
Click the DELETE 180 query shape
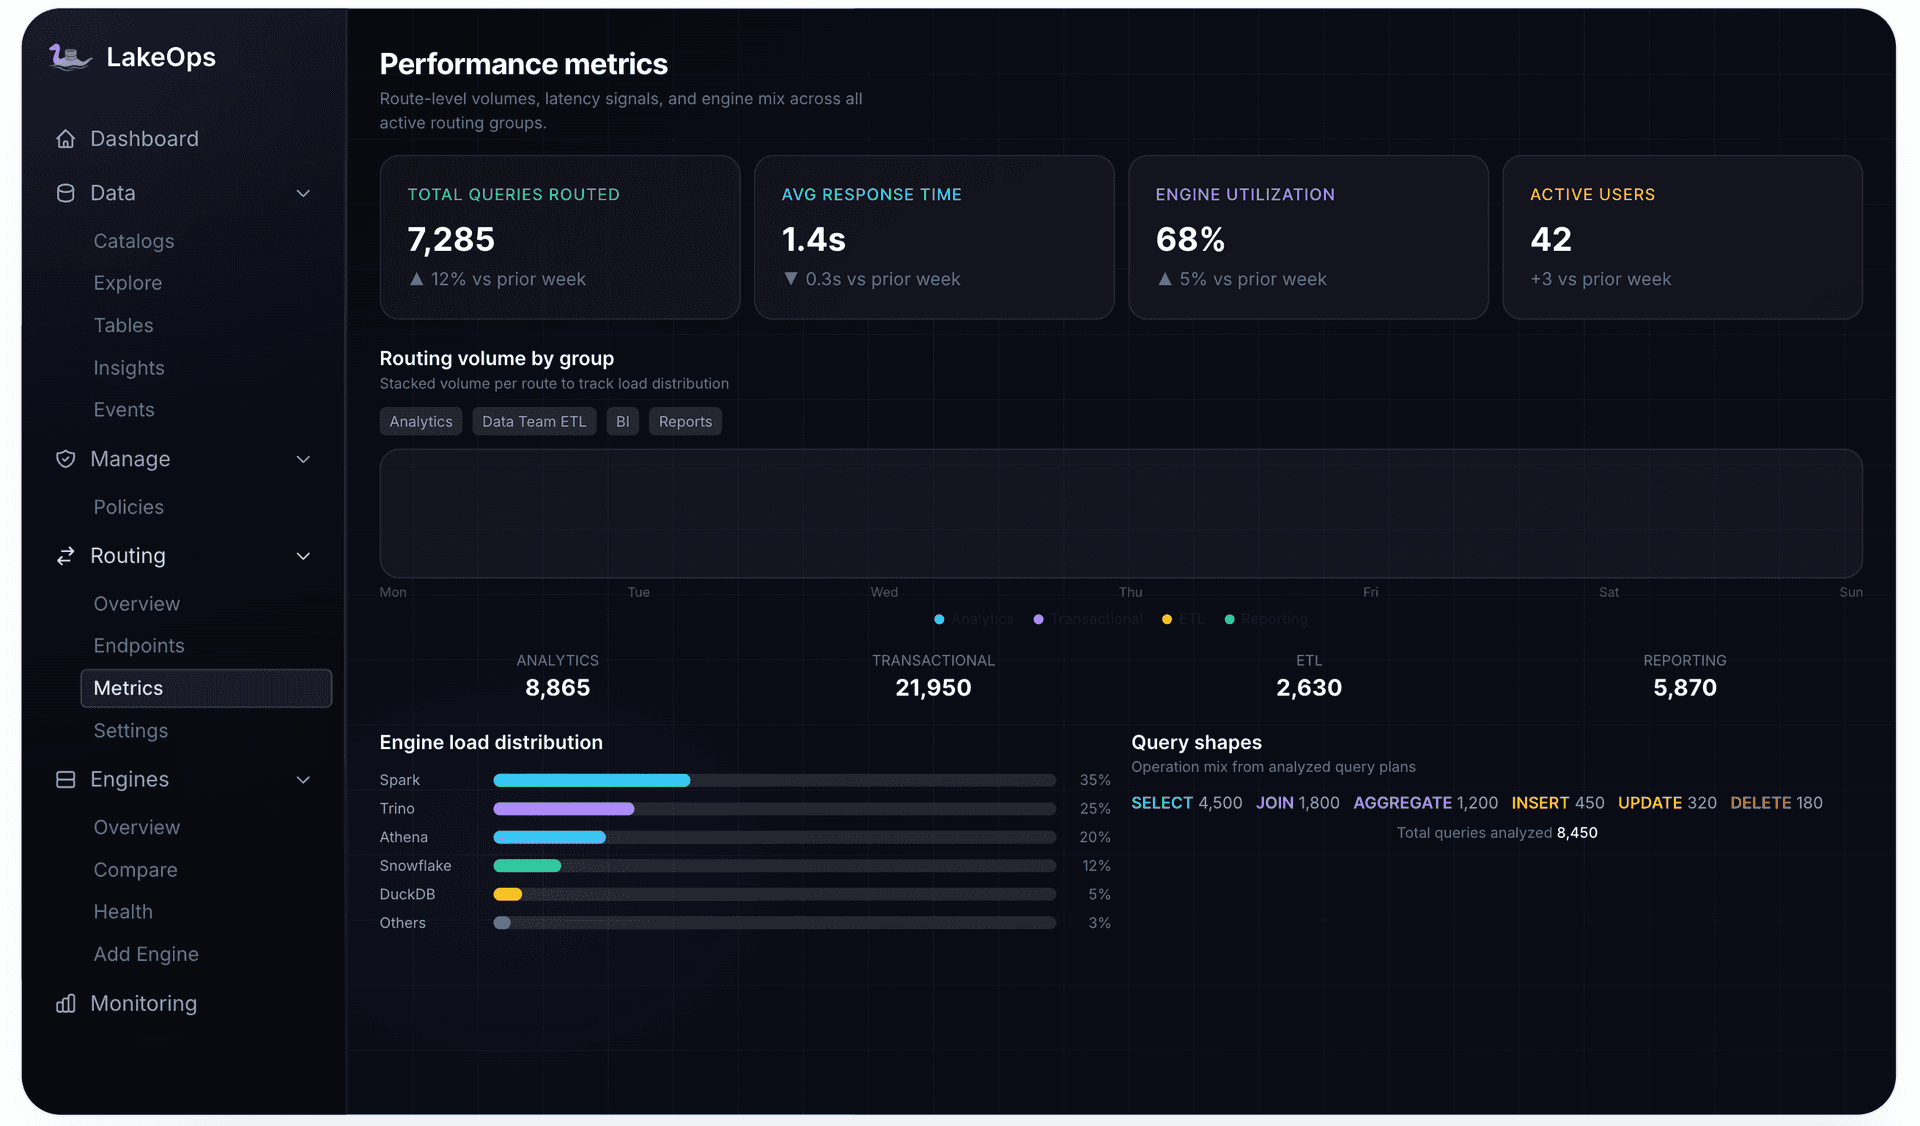[x=1776, y=803]
